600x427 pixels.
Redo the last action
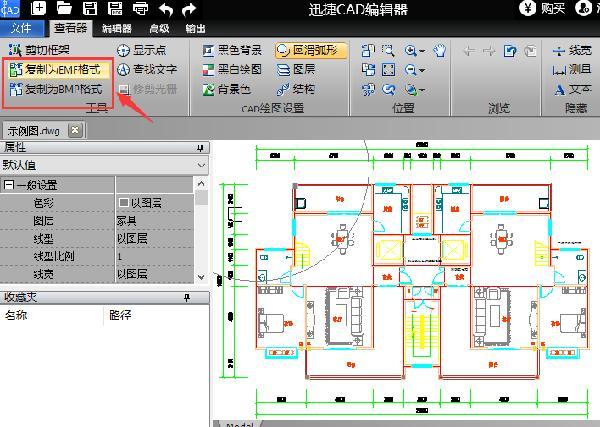point(189,9)
